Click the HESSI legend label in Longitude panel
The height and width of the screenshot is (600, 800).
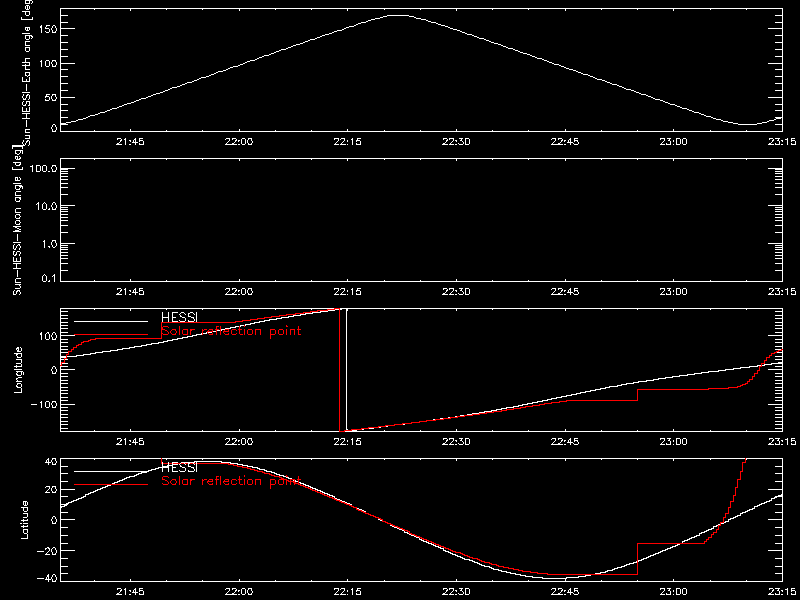pos(179,318)
